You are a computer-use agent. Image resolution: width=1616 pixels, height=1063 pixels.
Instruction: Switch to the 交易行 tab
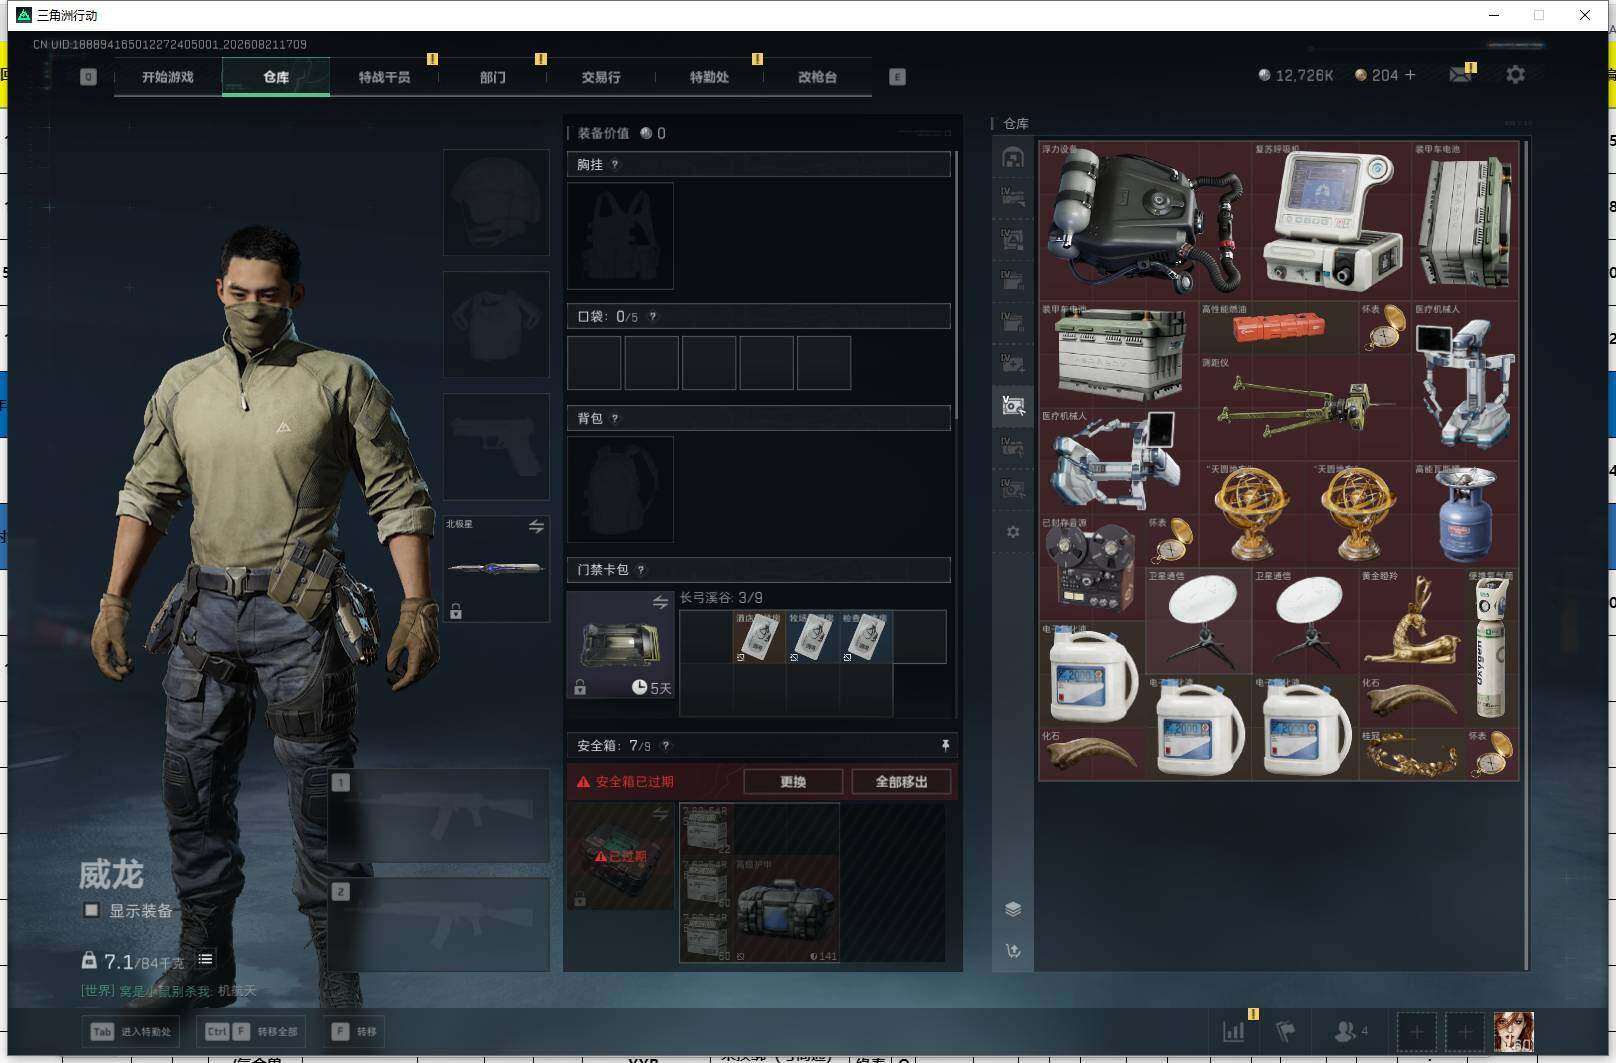(x=601, y=77)
